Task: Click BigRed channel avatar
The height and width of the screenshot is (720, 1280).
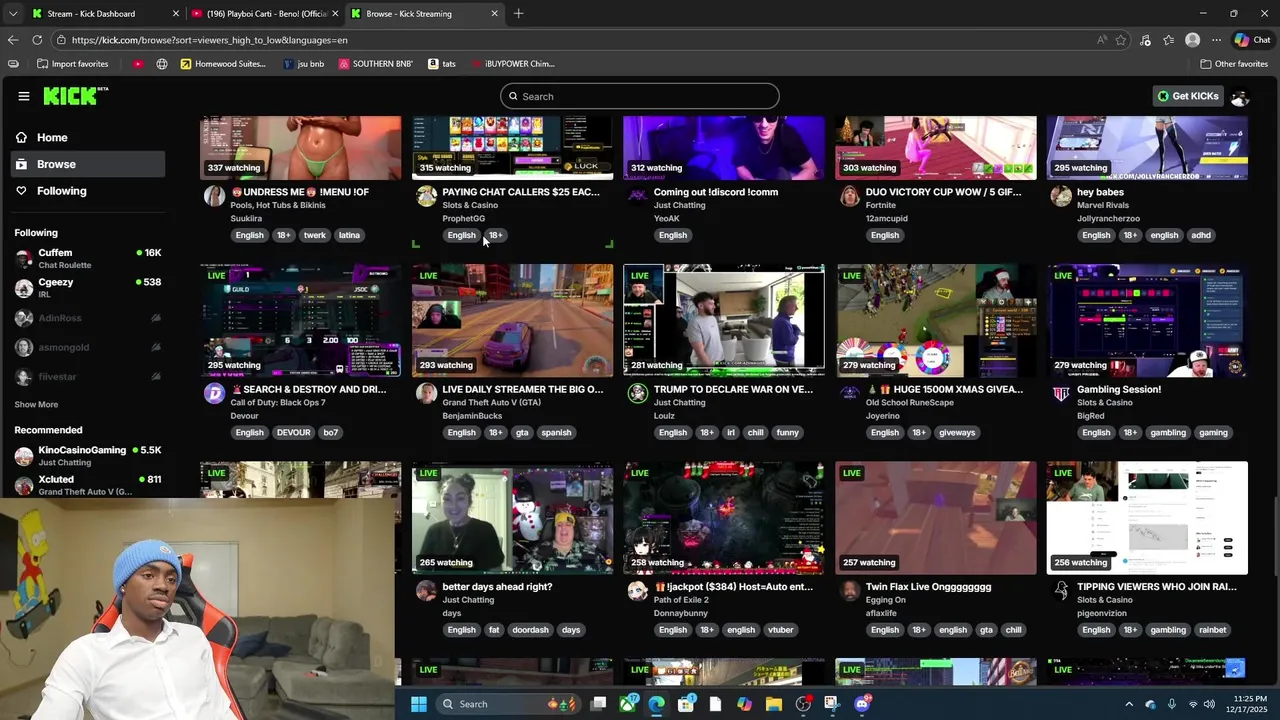Action: point(1061,393)
